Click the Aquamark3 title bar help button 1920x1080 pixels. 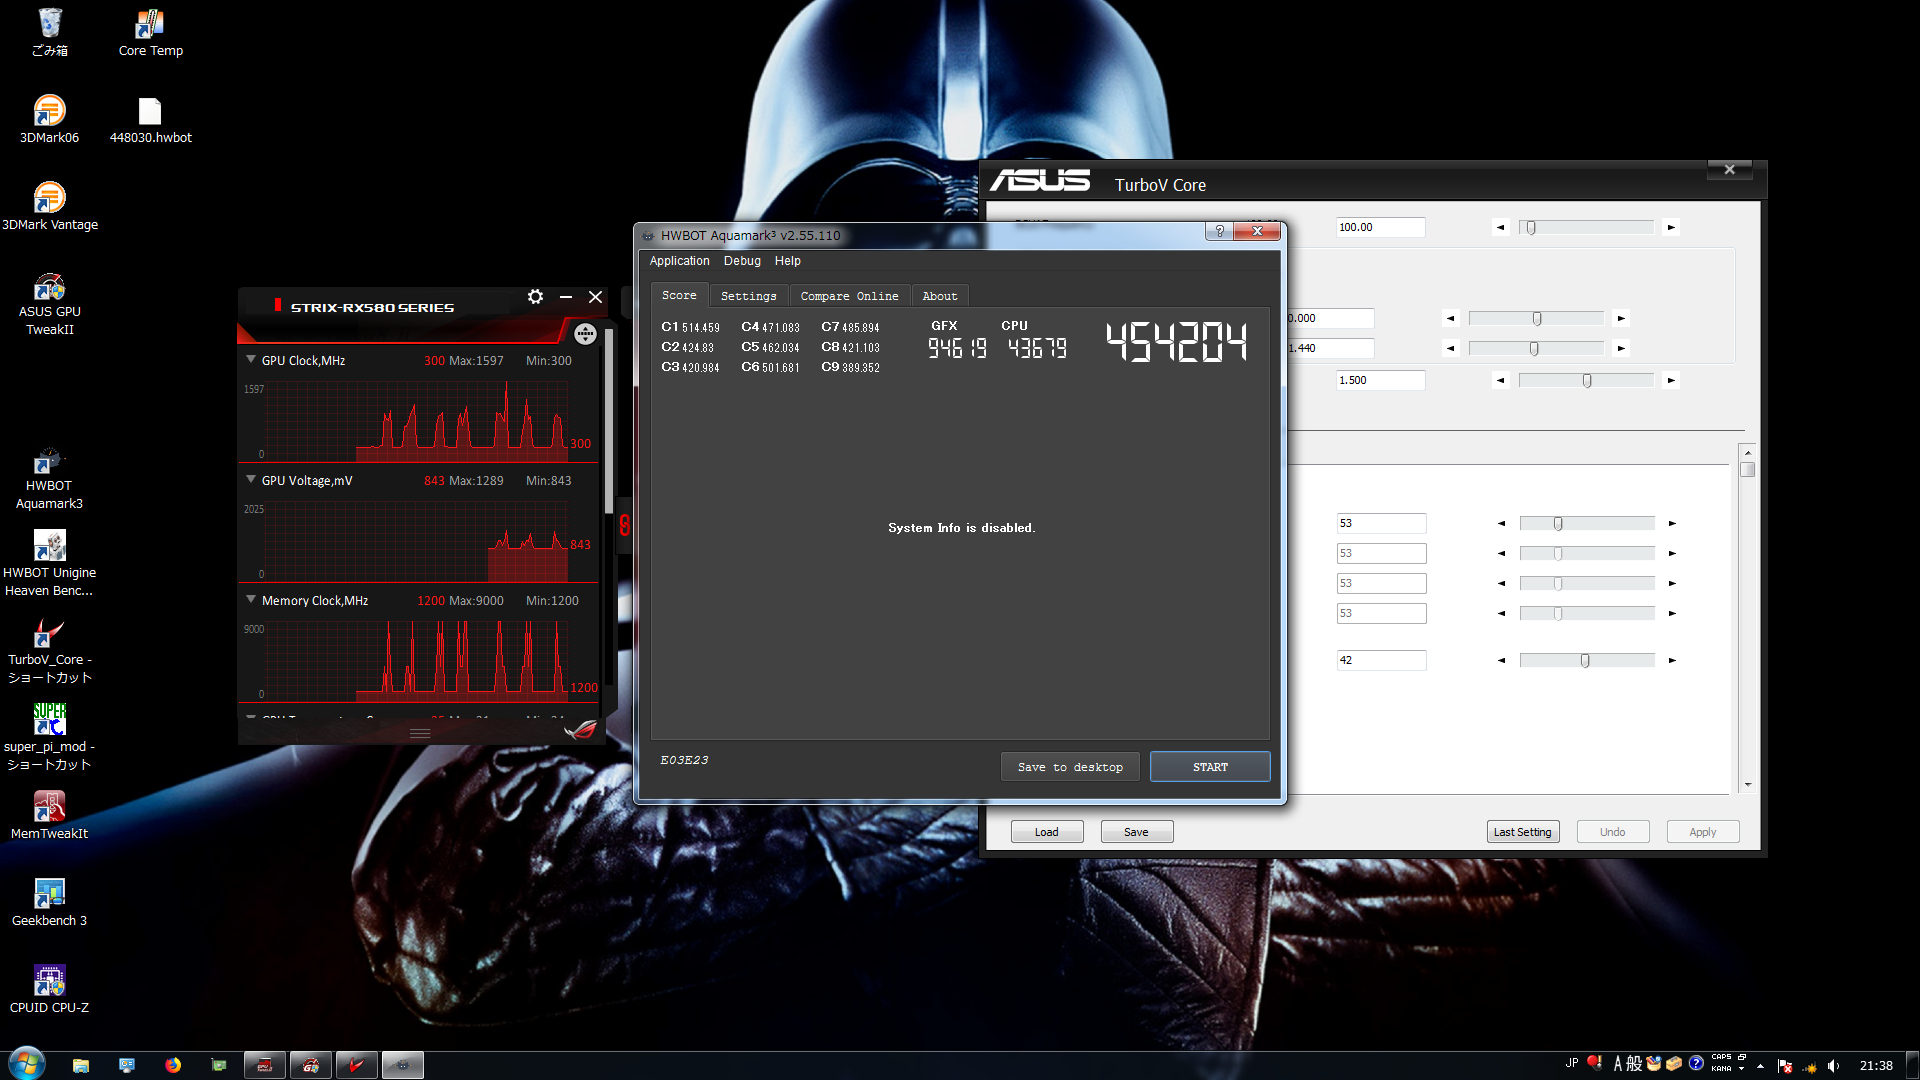(1219, 231)
